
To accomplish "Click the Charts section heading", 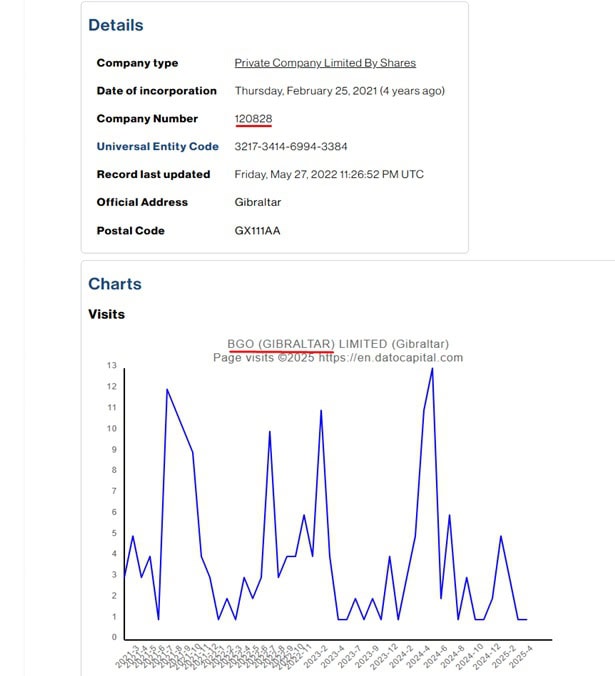I will (115, 284).
